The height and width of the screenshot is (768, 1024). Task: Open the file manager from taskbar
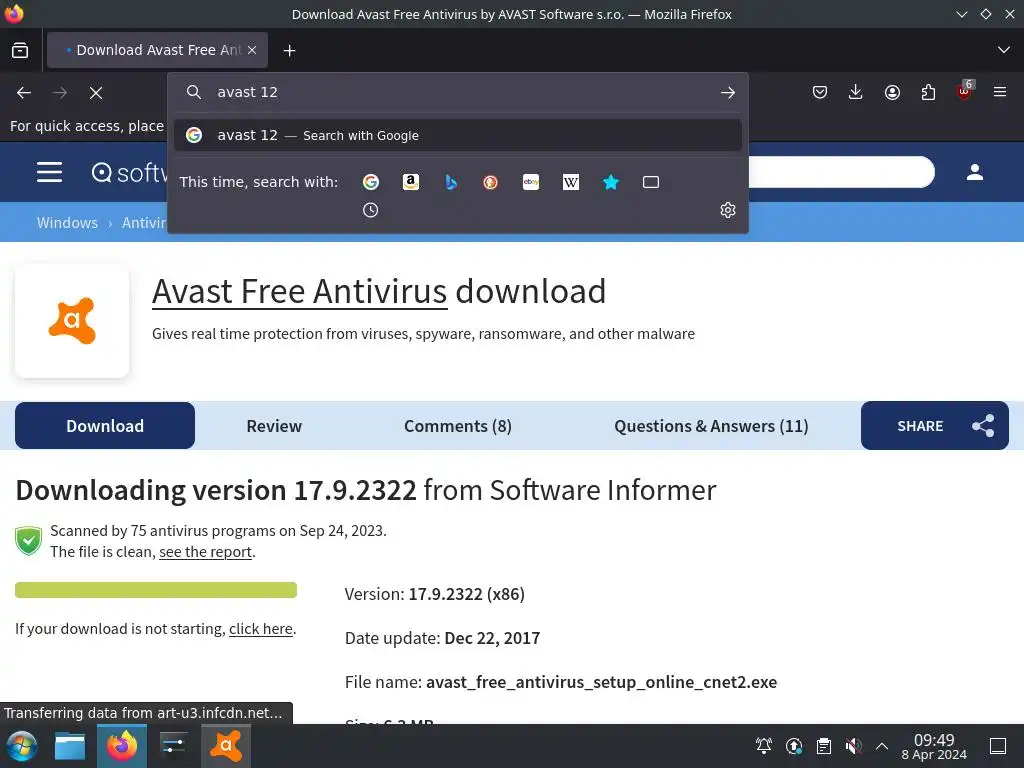(x=70, y=746)
